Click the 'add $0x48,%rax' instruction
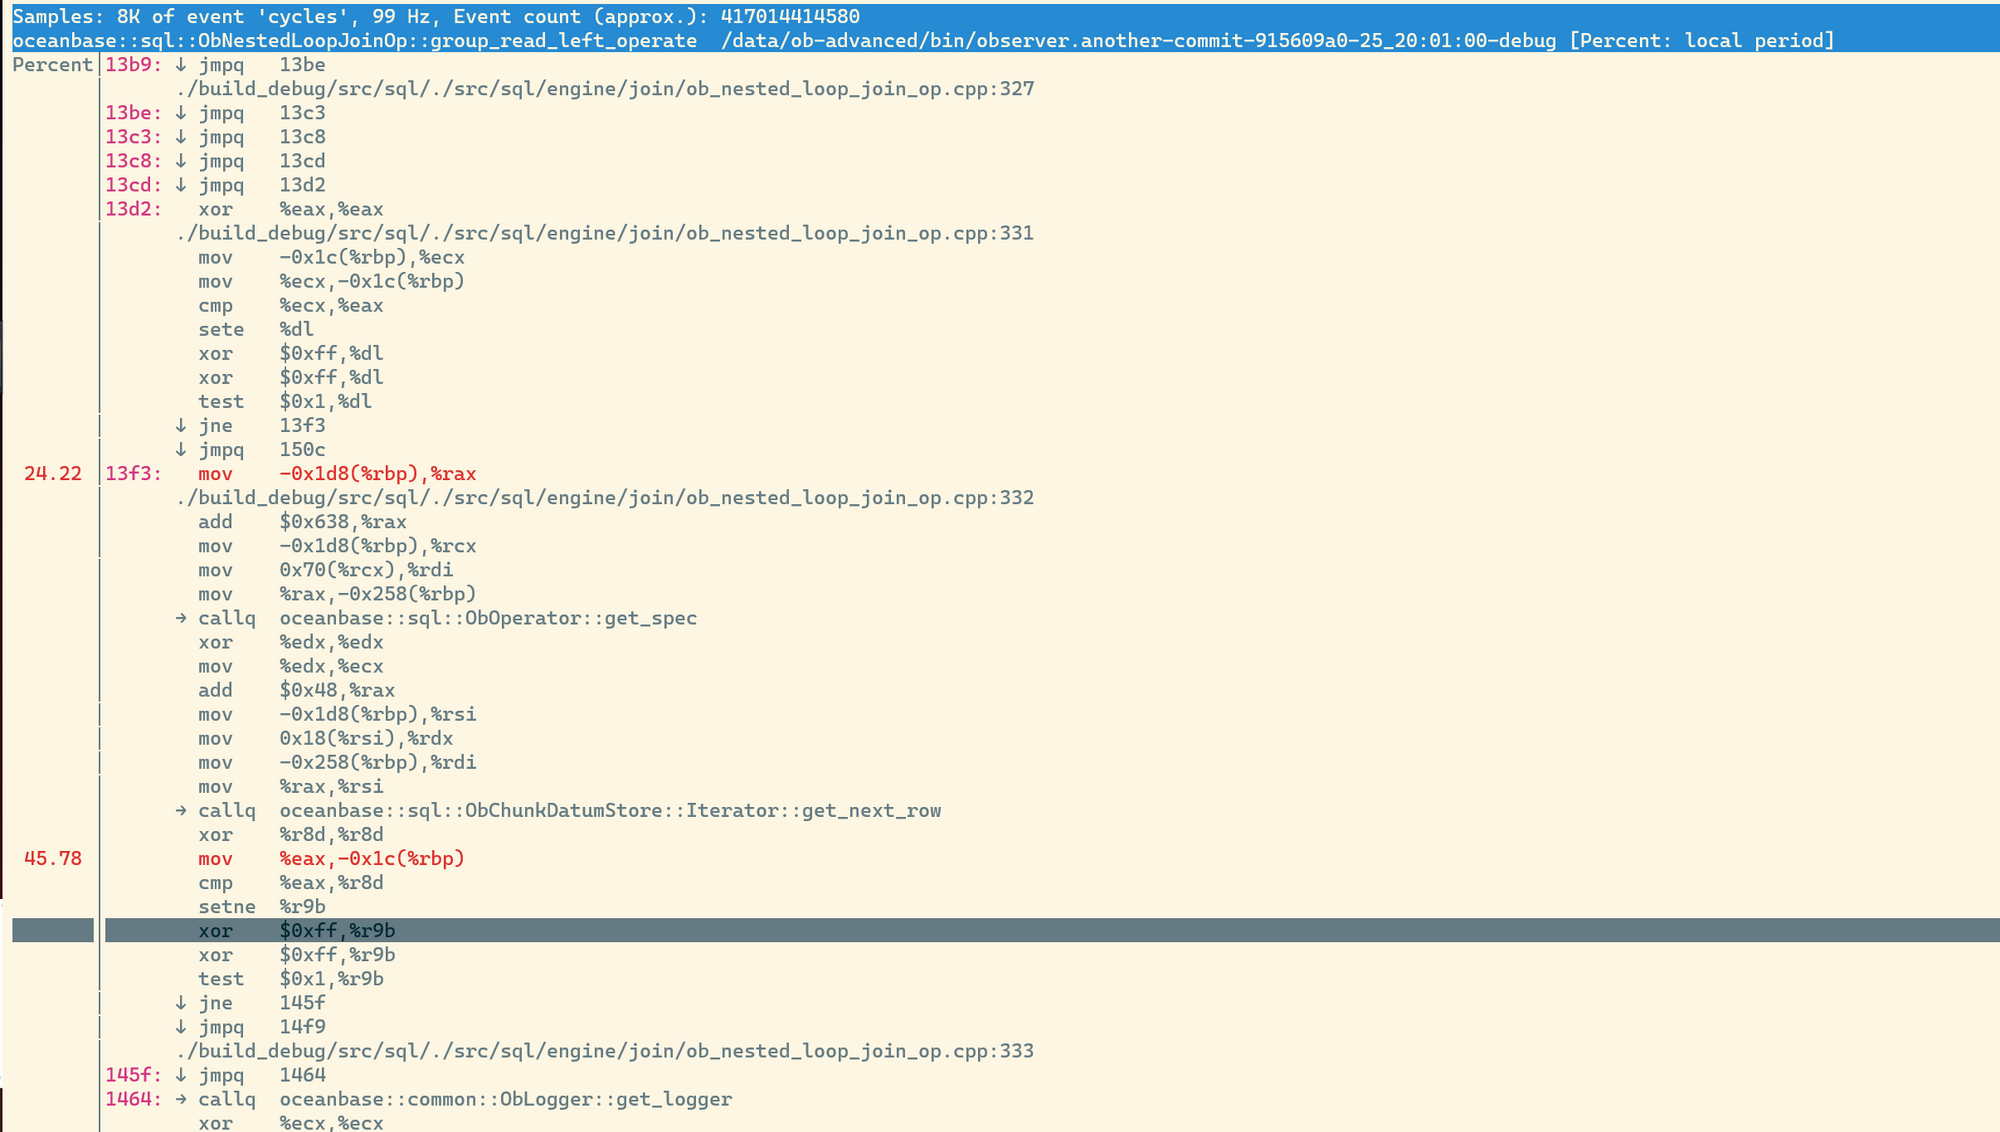2000x1132 pixels. (x=296, y=689)
